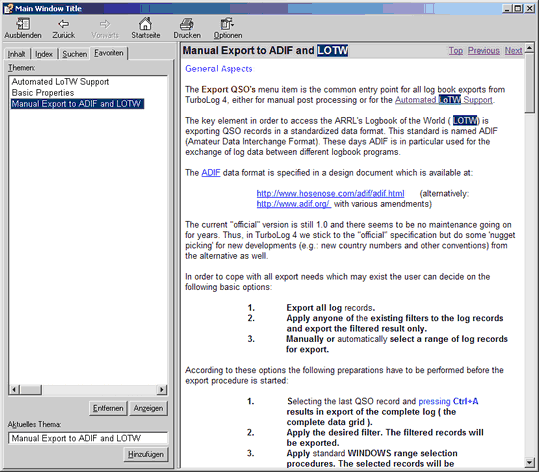Screen dimensions: 539x472
Task: Follow the Next link
Action: [514, 51]
